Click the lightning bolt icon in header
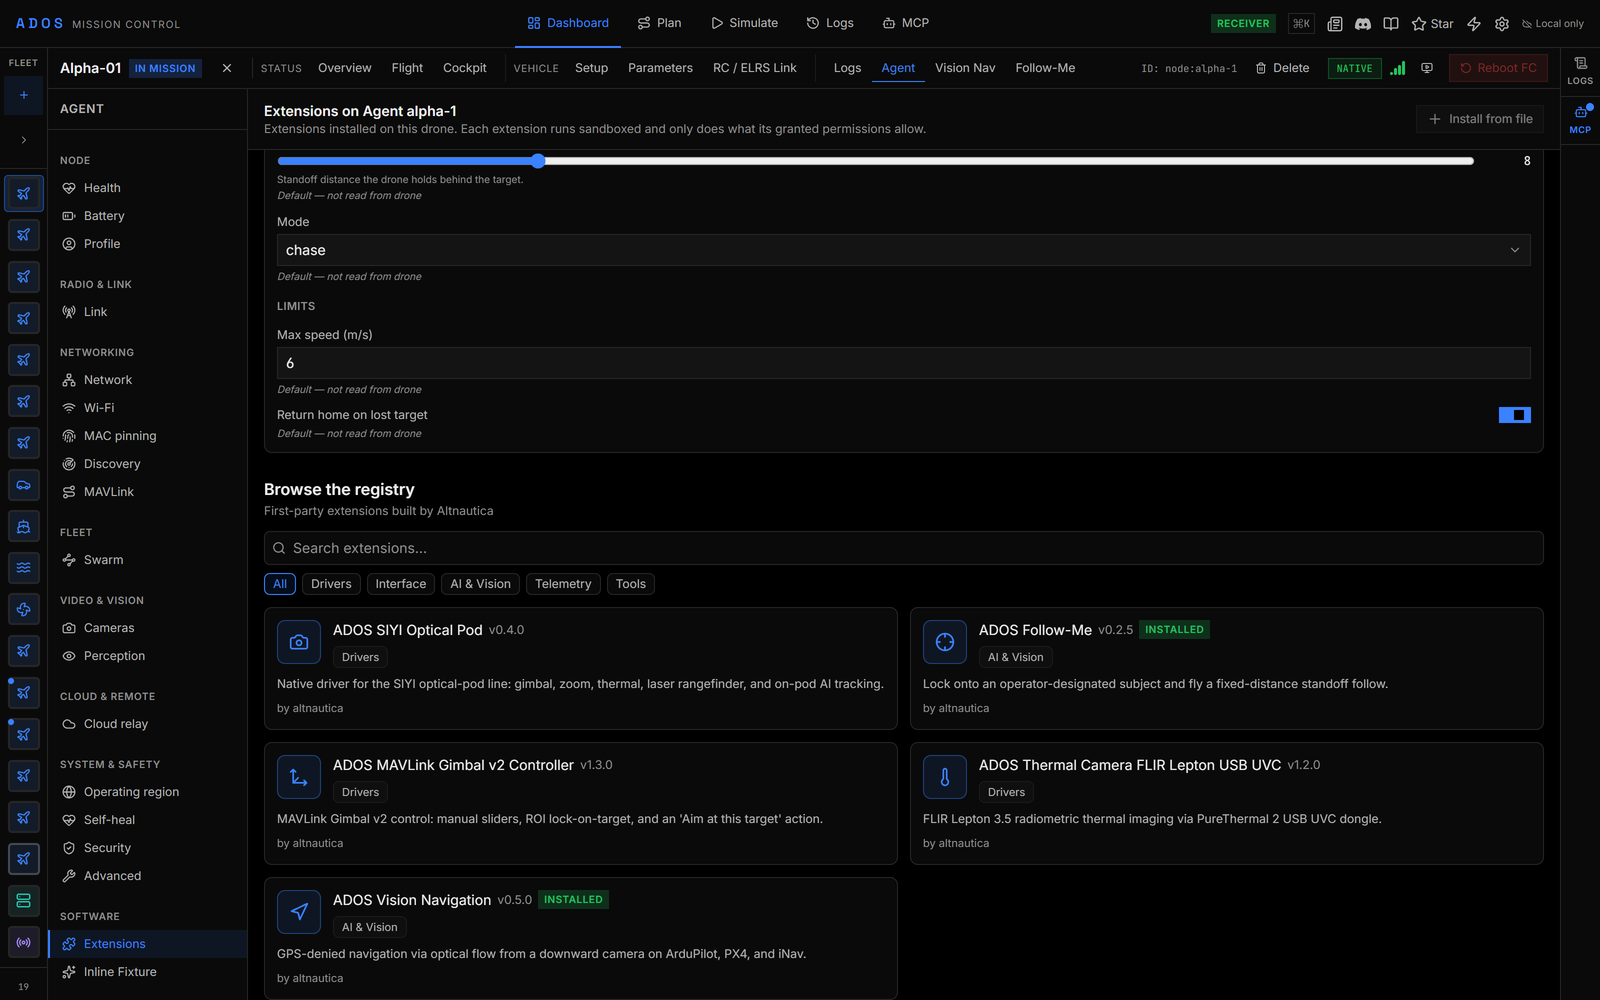This screenshot has width=1600, height=1000. pos(1474,23)
